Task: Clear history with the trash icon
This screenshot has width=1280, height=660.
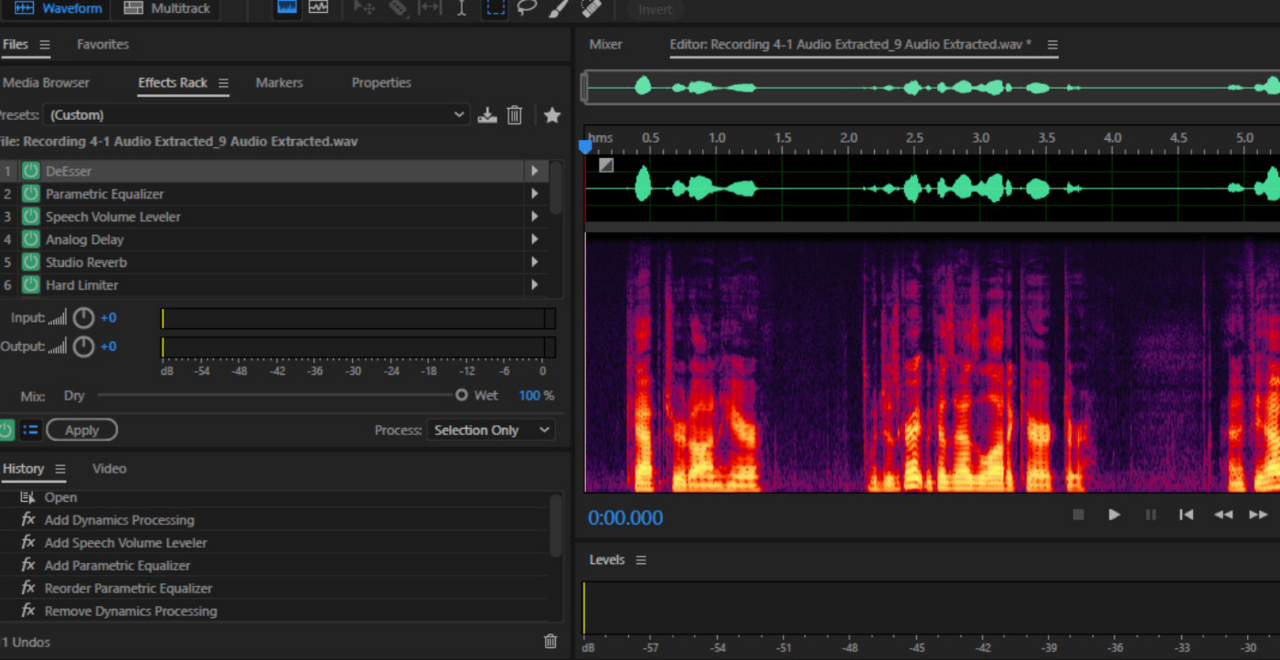Action: (550, 642)
